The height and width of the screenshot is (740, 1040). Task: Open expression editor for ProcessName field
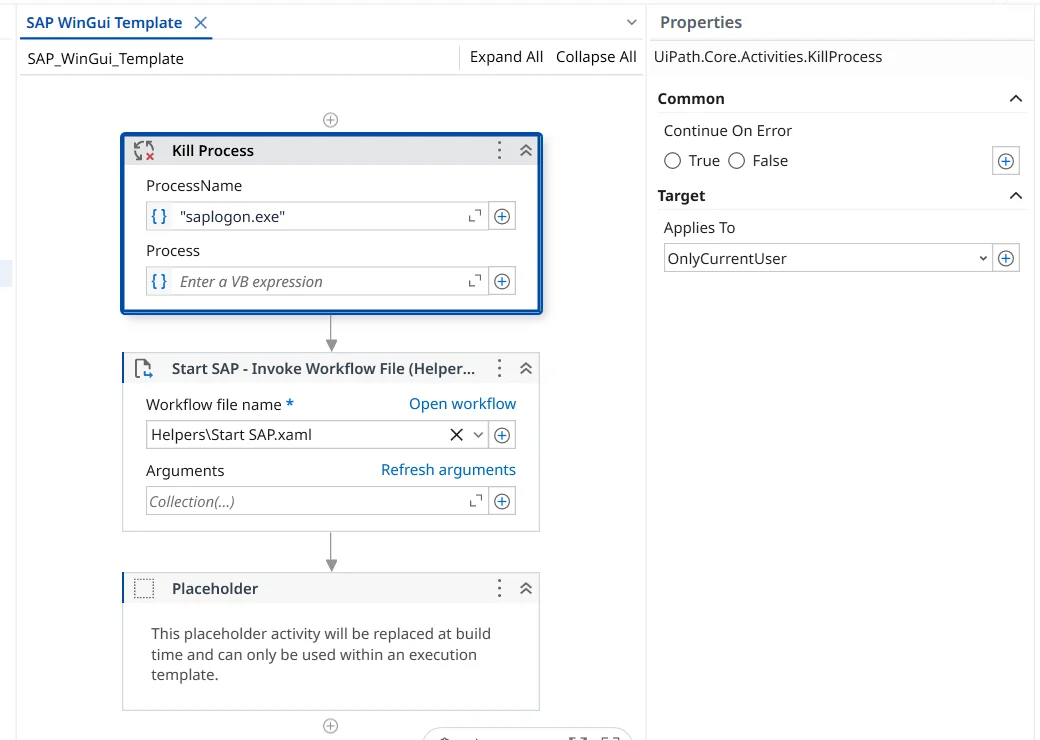[x=475, y=216]
